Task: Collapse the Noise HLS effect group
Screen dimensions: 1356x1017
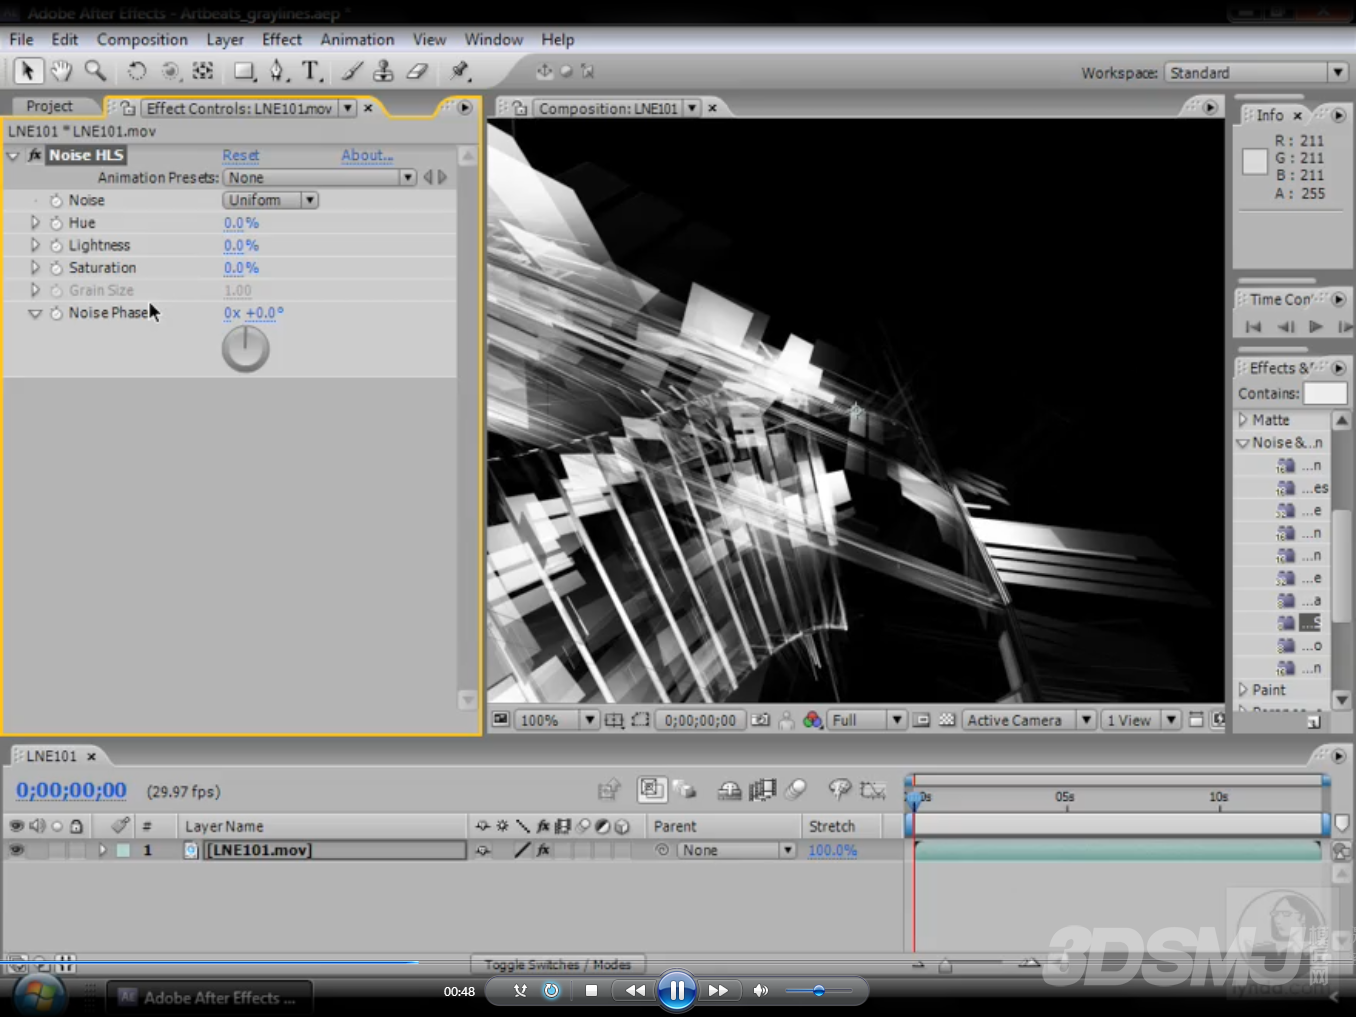Action: (x=13, y=156)
